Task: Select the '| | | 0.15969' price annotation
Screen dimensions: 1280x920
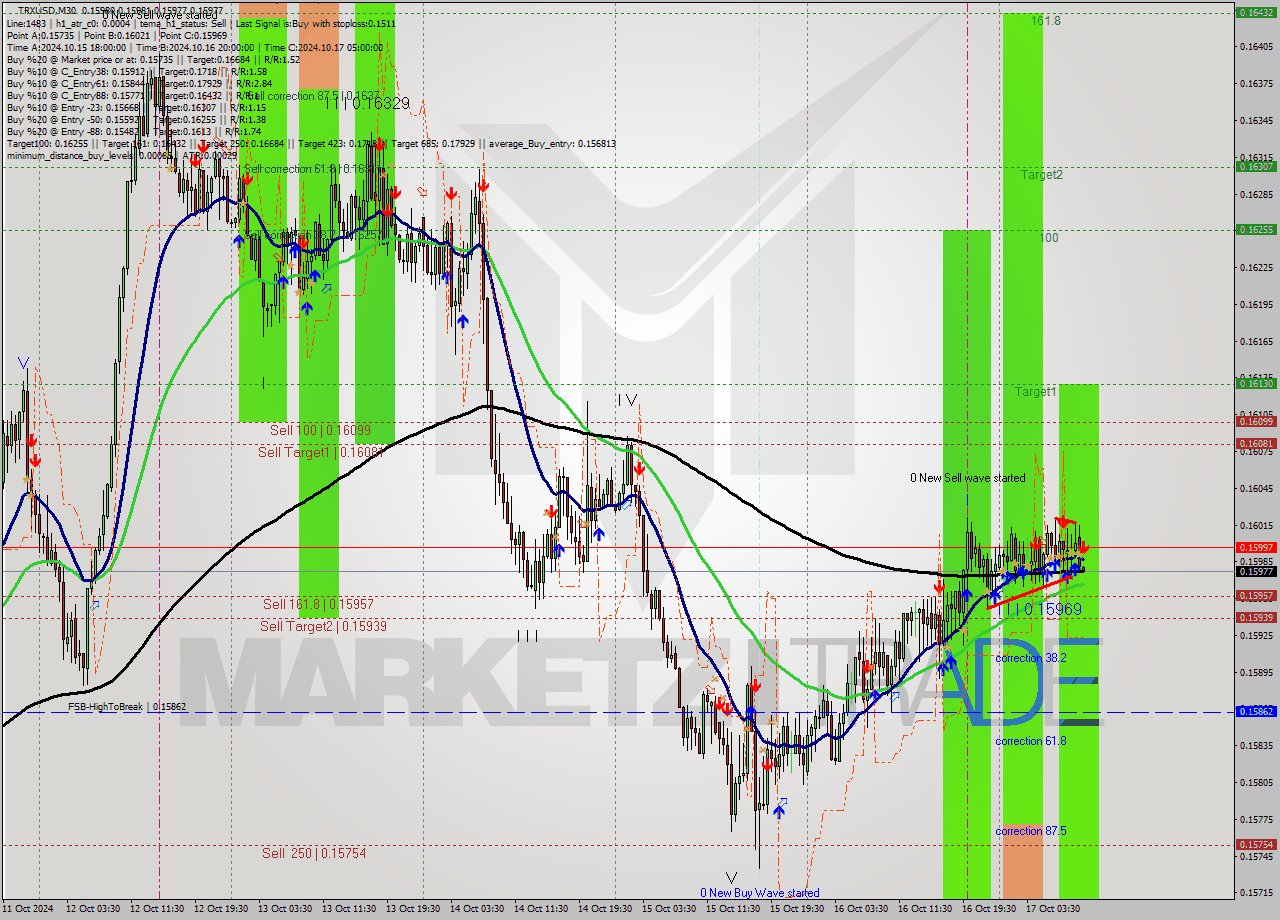Action: pos(1043,609)
